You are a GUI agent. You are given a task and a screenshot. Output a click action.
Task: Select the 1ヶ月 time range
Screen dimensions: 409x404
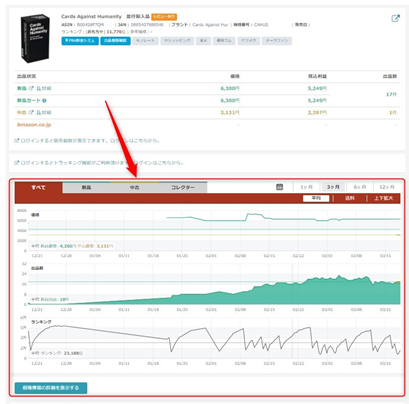click(306, 187)
